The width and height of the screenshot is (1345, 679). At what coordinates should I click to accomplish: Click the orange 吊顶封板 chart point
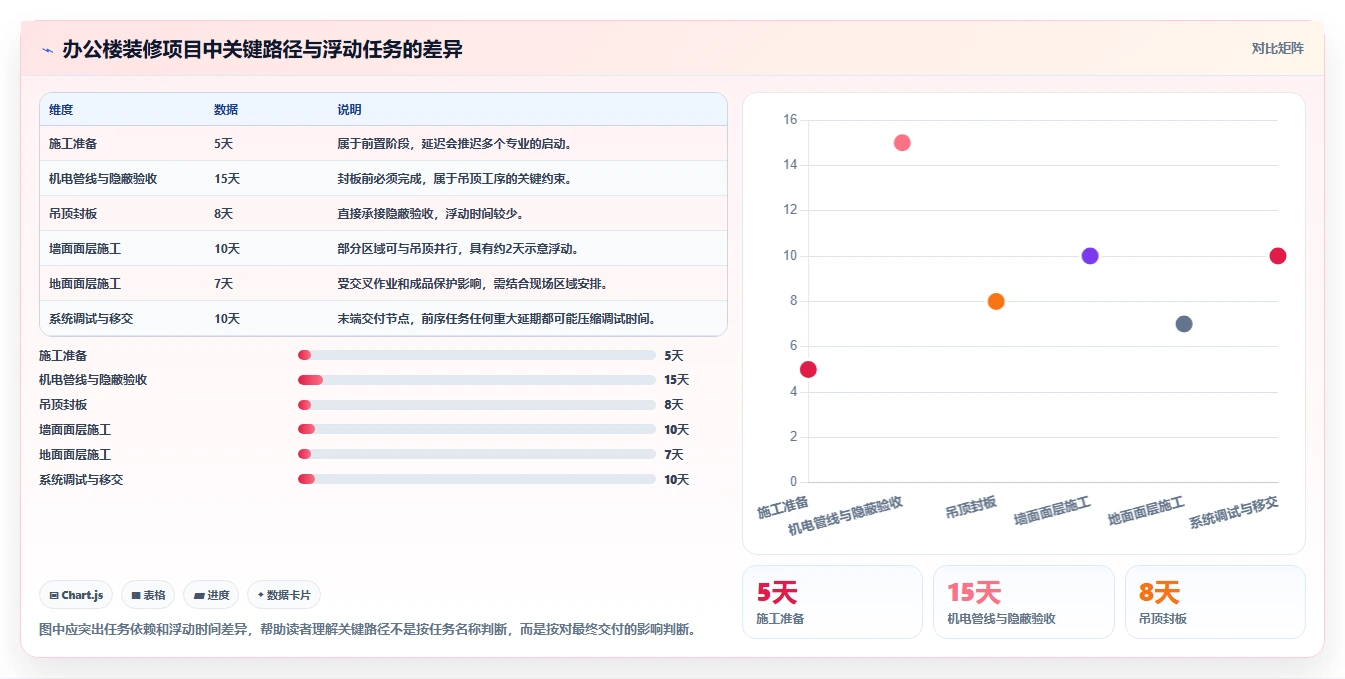point(996,301)
